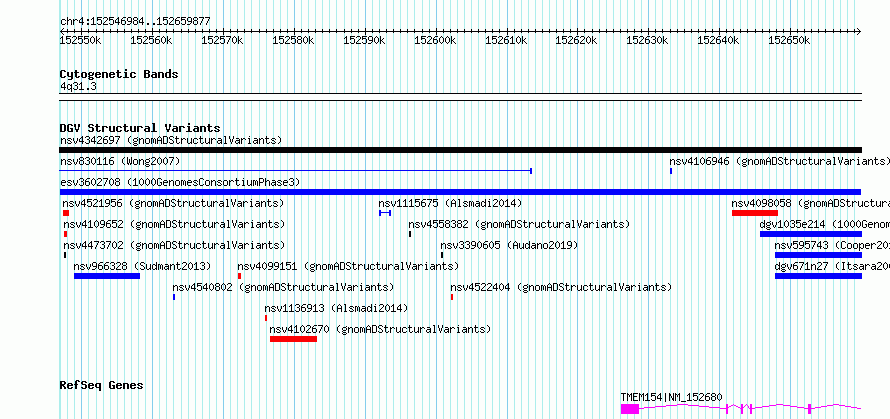Image resolution: width=890 pixels, height=419 pixels.
Task: Click the red nsv4099151 marker
Action: (x=240, y=276)
